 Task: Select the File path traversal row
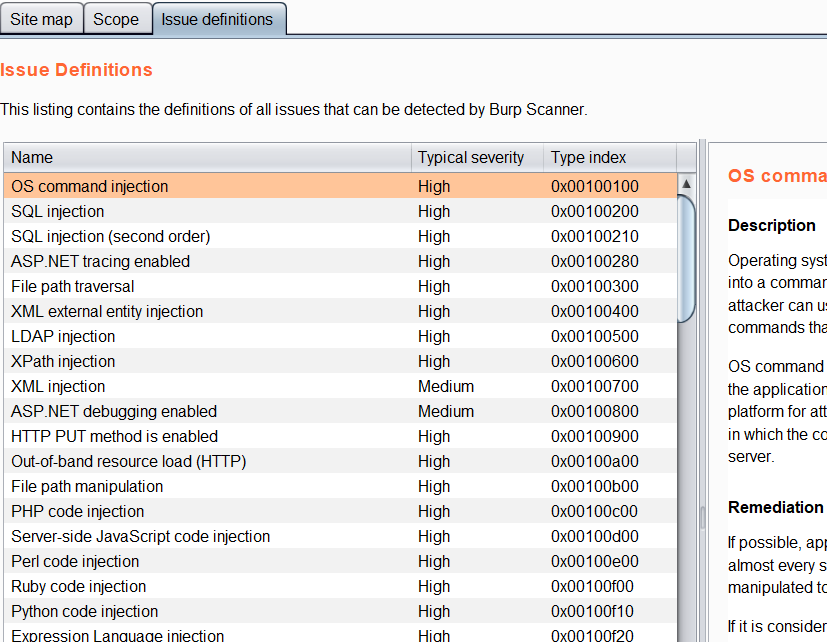point(340,286)
